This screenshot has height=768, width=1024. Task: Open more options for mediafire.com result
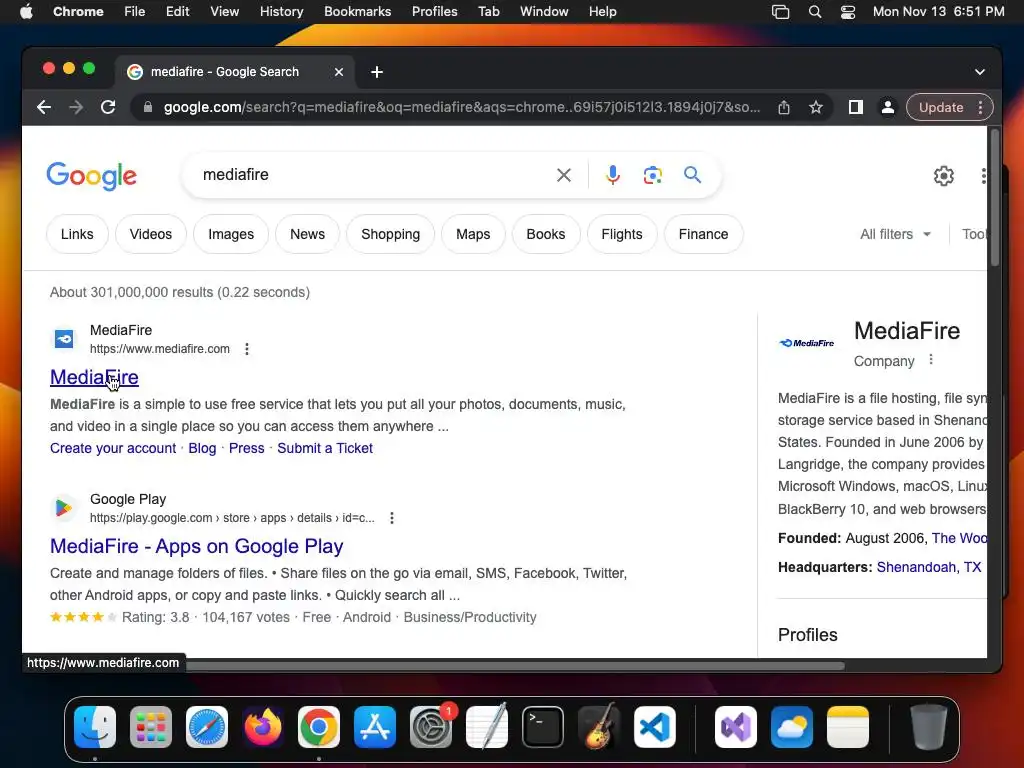(247, 349)
